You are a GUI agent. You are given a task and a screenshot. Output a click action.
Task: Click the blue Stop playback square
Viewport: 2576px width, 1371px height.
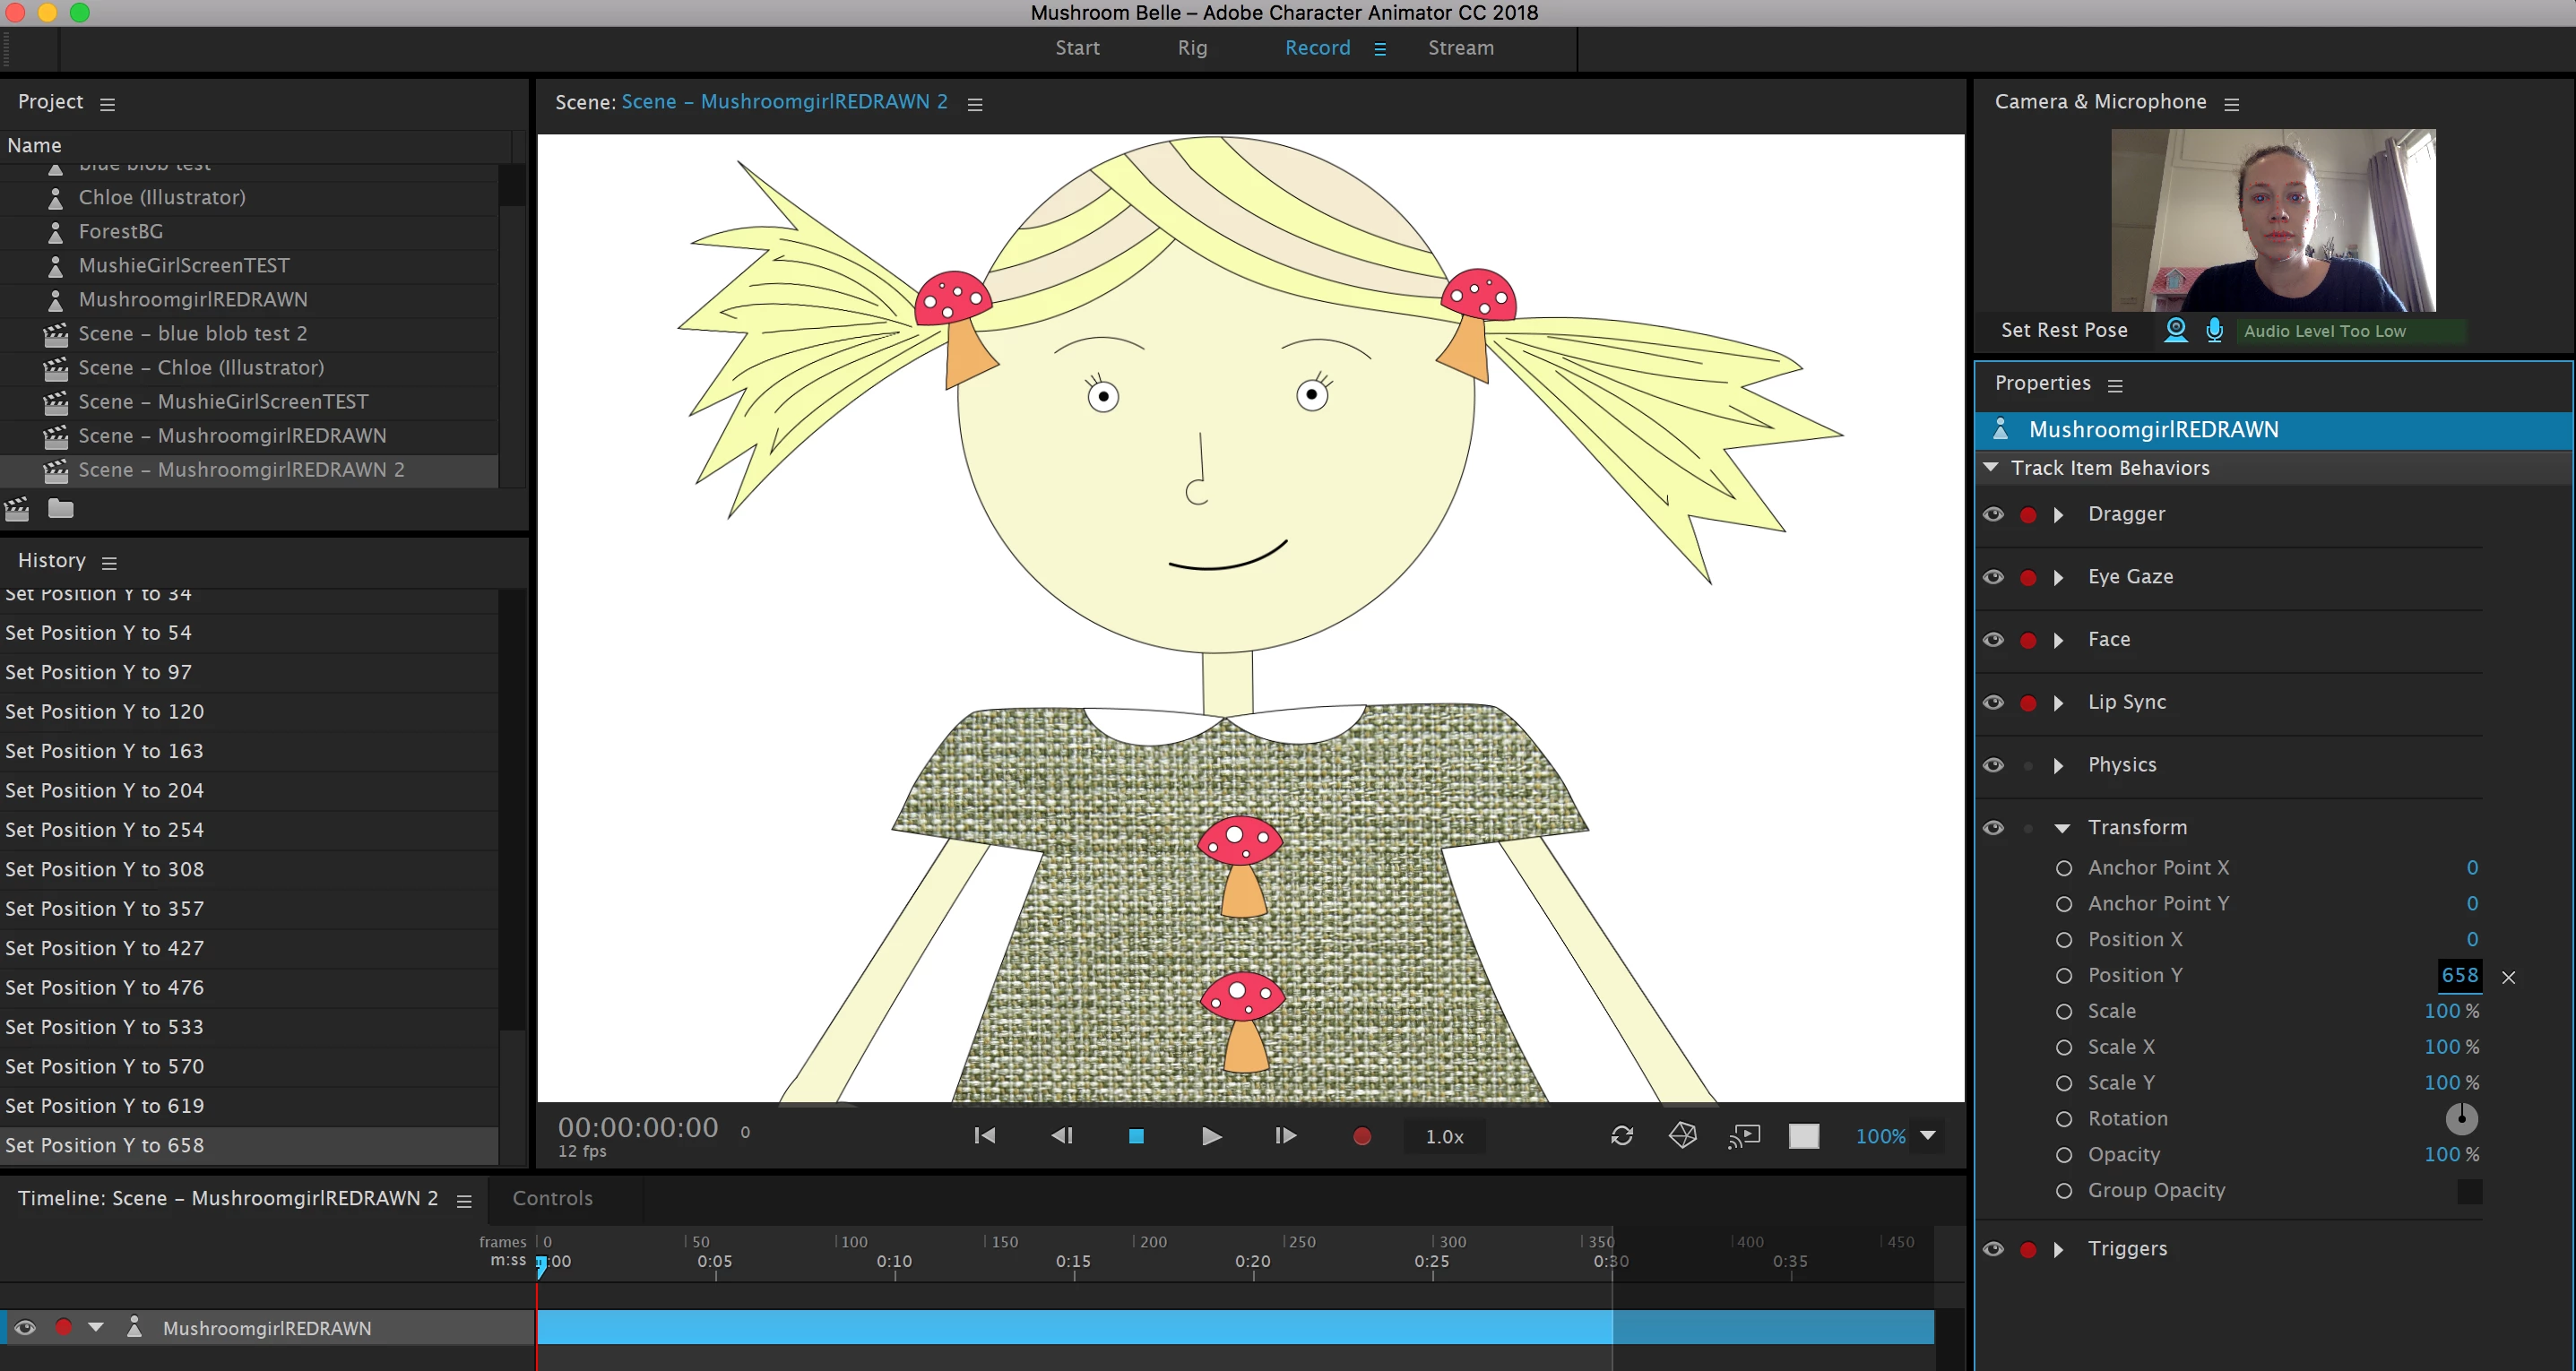[1136, 1136]
